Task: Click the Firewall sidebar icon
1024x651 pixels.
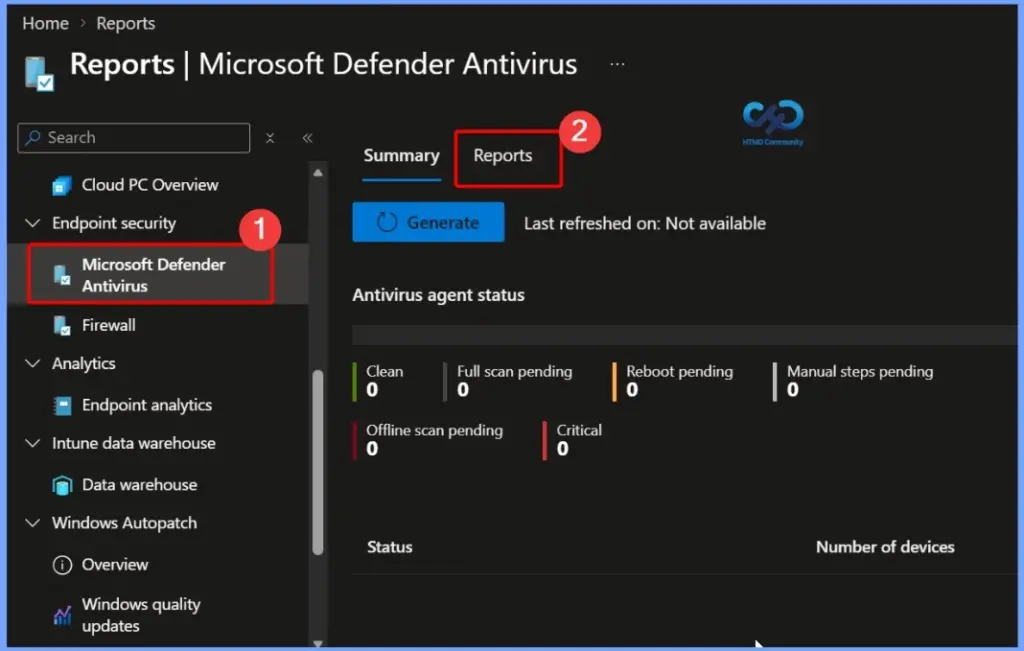Action: pos(61,325)
